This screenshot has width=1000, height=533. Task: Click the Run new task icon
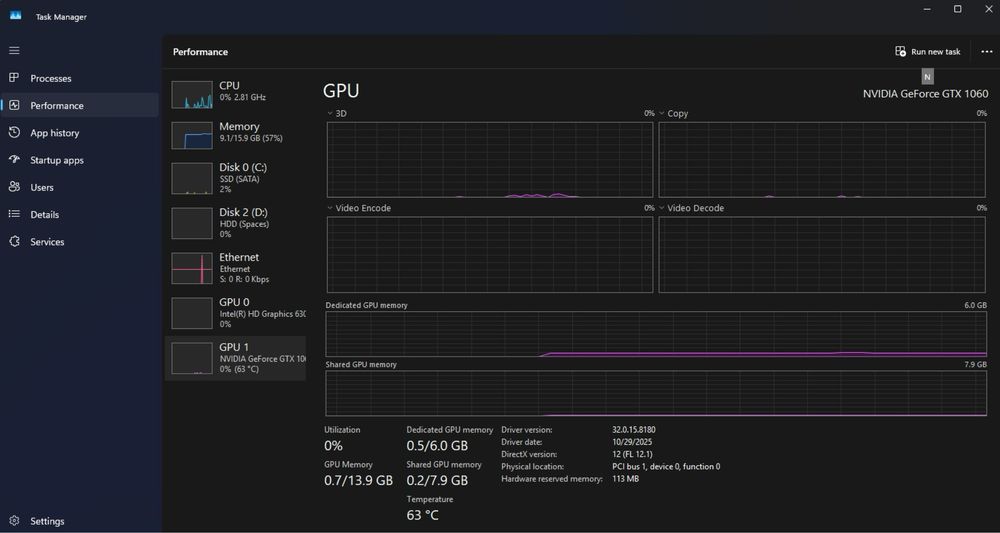[x=901, y=52]
